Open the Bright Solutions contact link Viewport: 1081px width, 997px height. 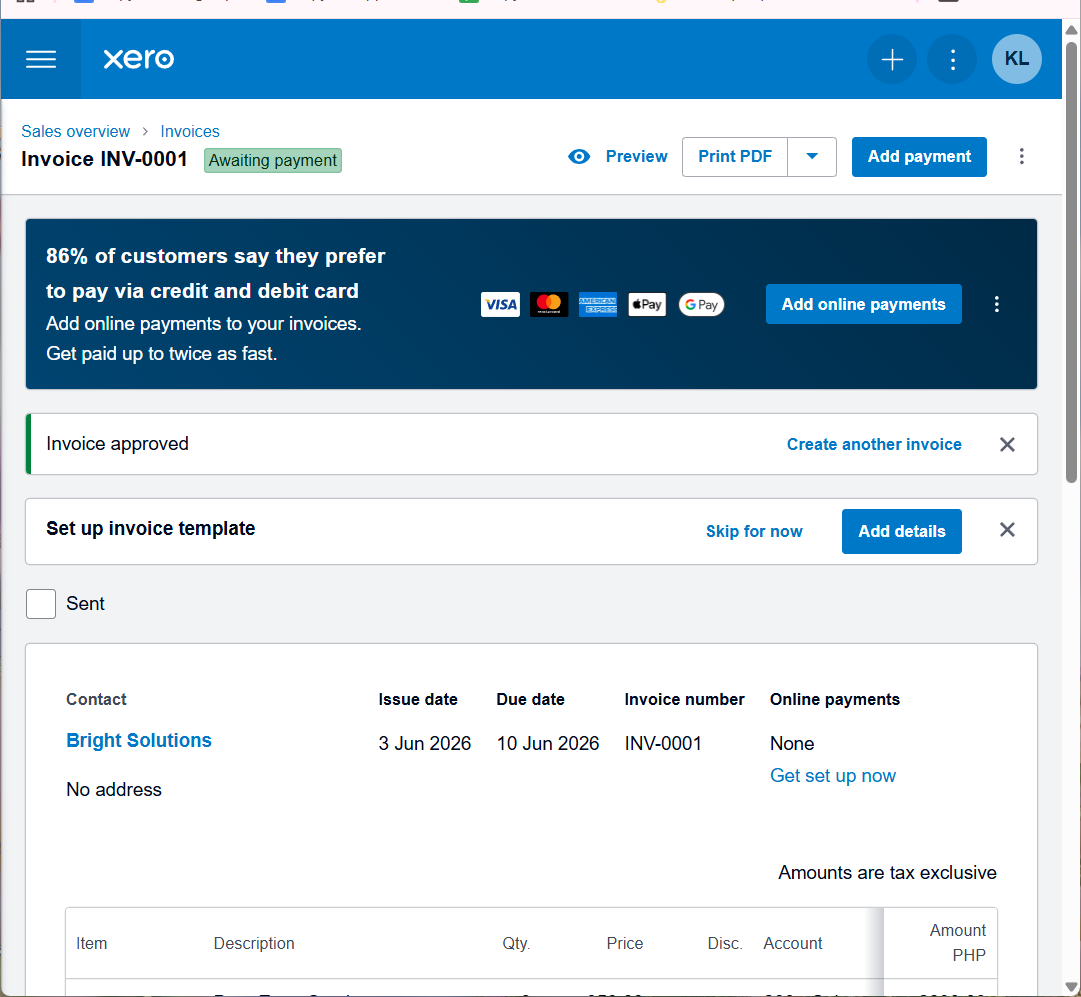click(x=139, y=741)
